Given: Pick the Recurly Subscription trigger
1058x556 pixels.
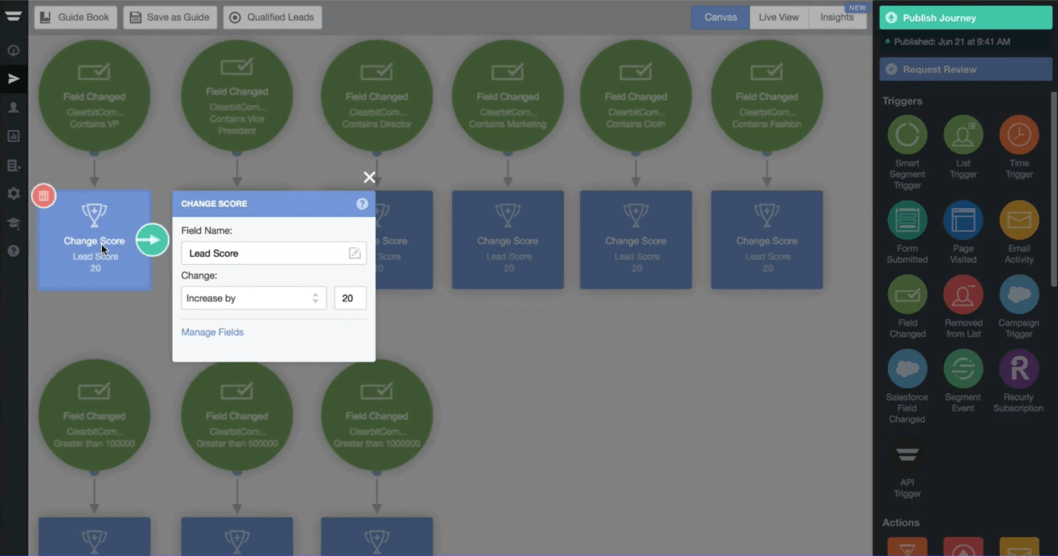Looking at the screenshot, I should pos(1019,368).
